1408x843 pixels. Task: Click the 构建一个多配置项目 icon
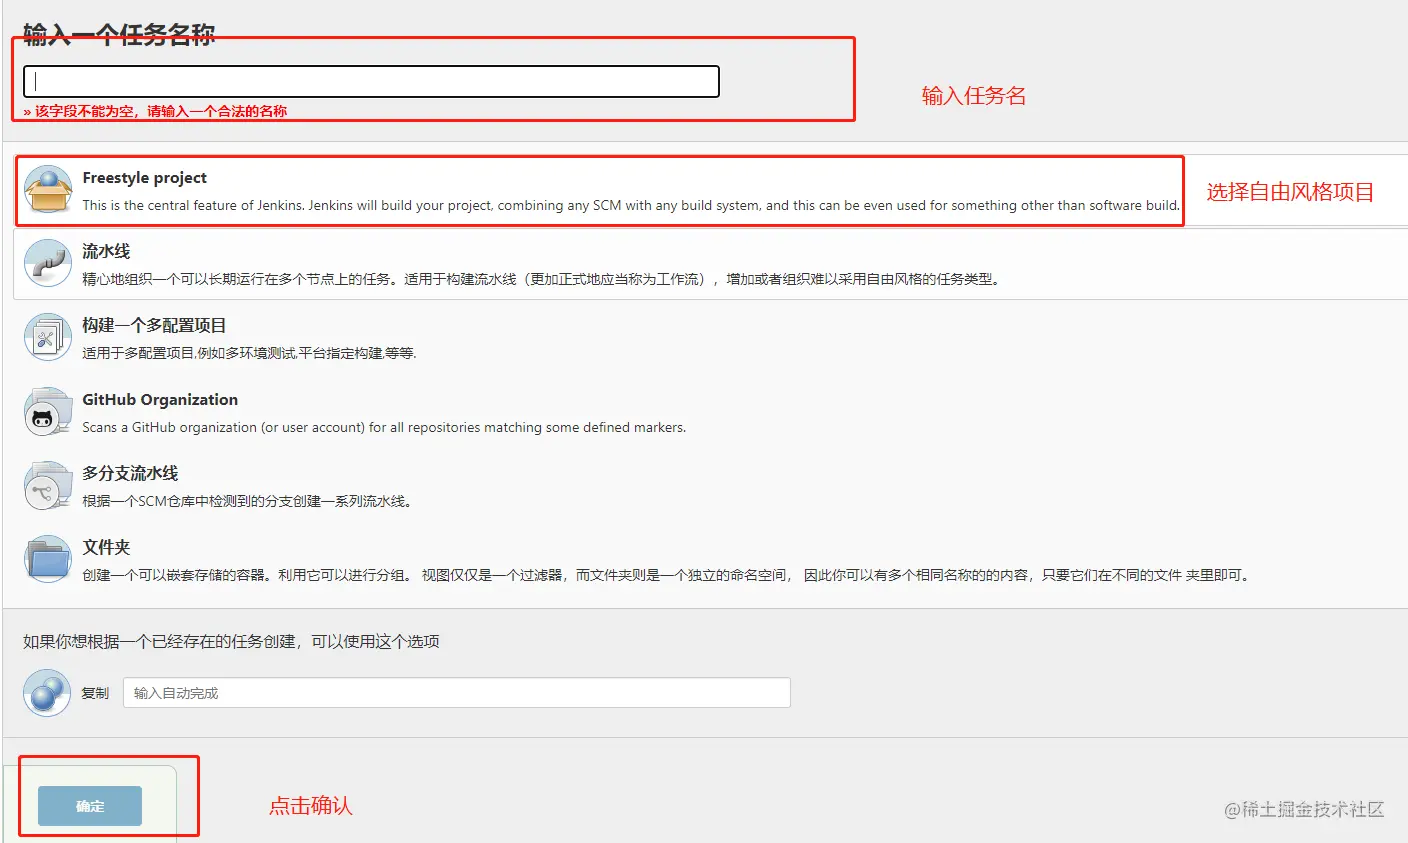[x=48, y=338]
